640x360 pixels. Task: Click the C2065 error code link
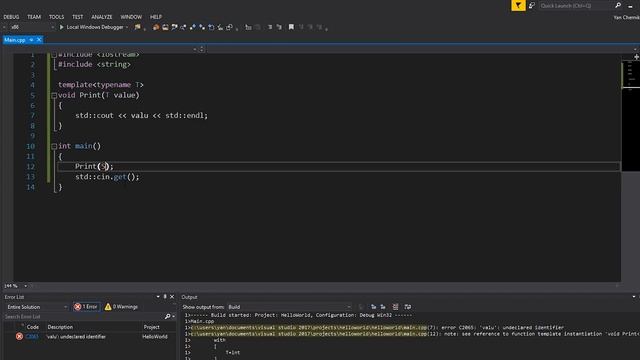pos(32,337)
